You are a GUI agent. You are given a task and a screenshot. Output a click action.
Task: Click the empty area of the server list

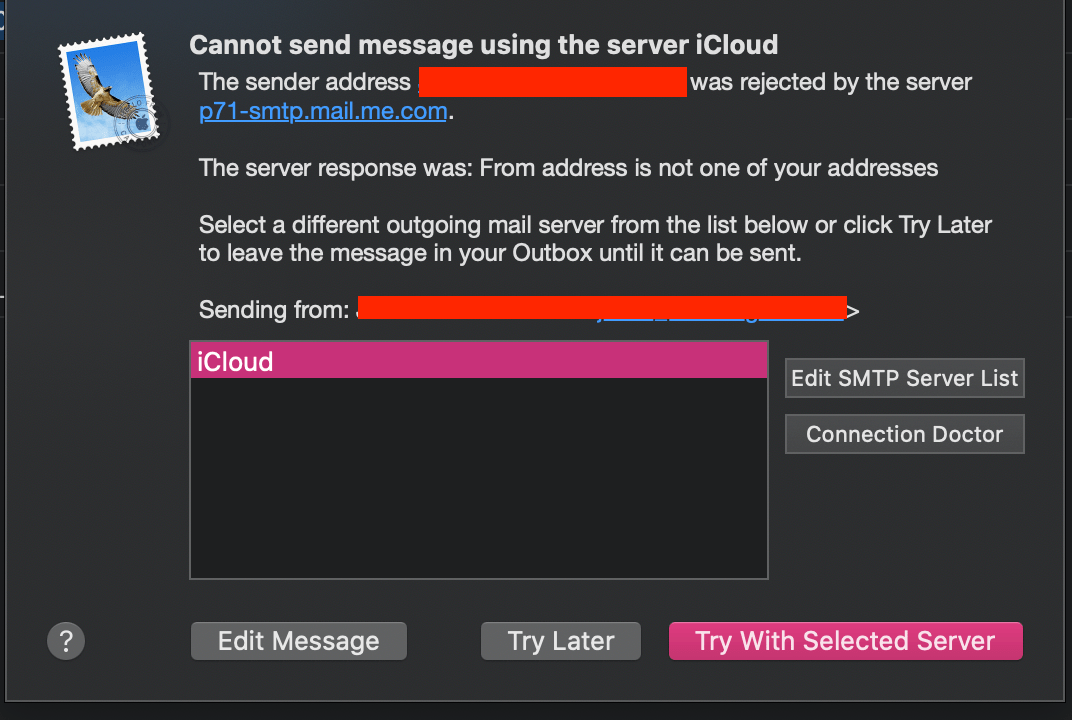(x=479, y=478)
